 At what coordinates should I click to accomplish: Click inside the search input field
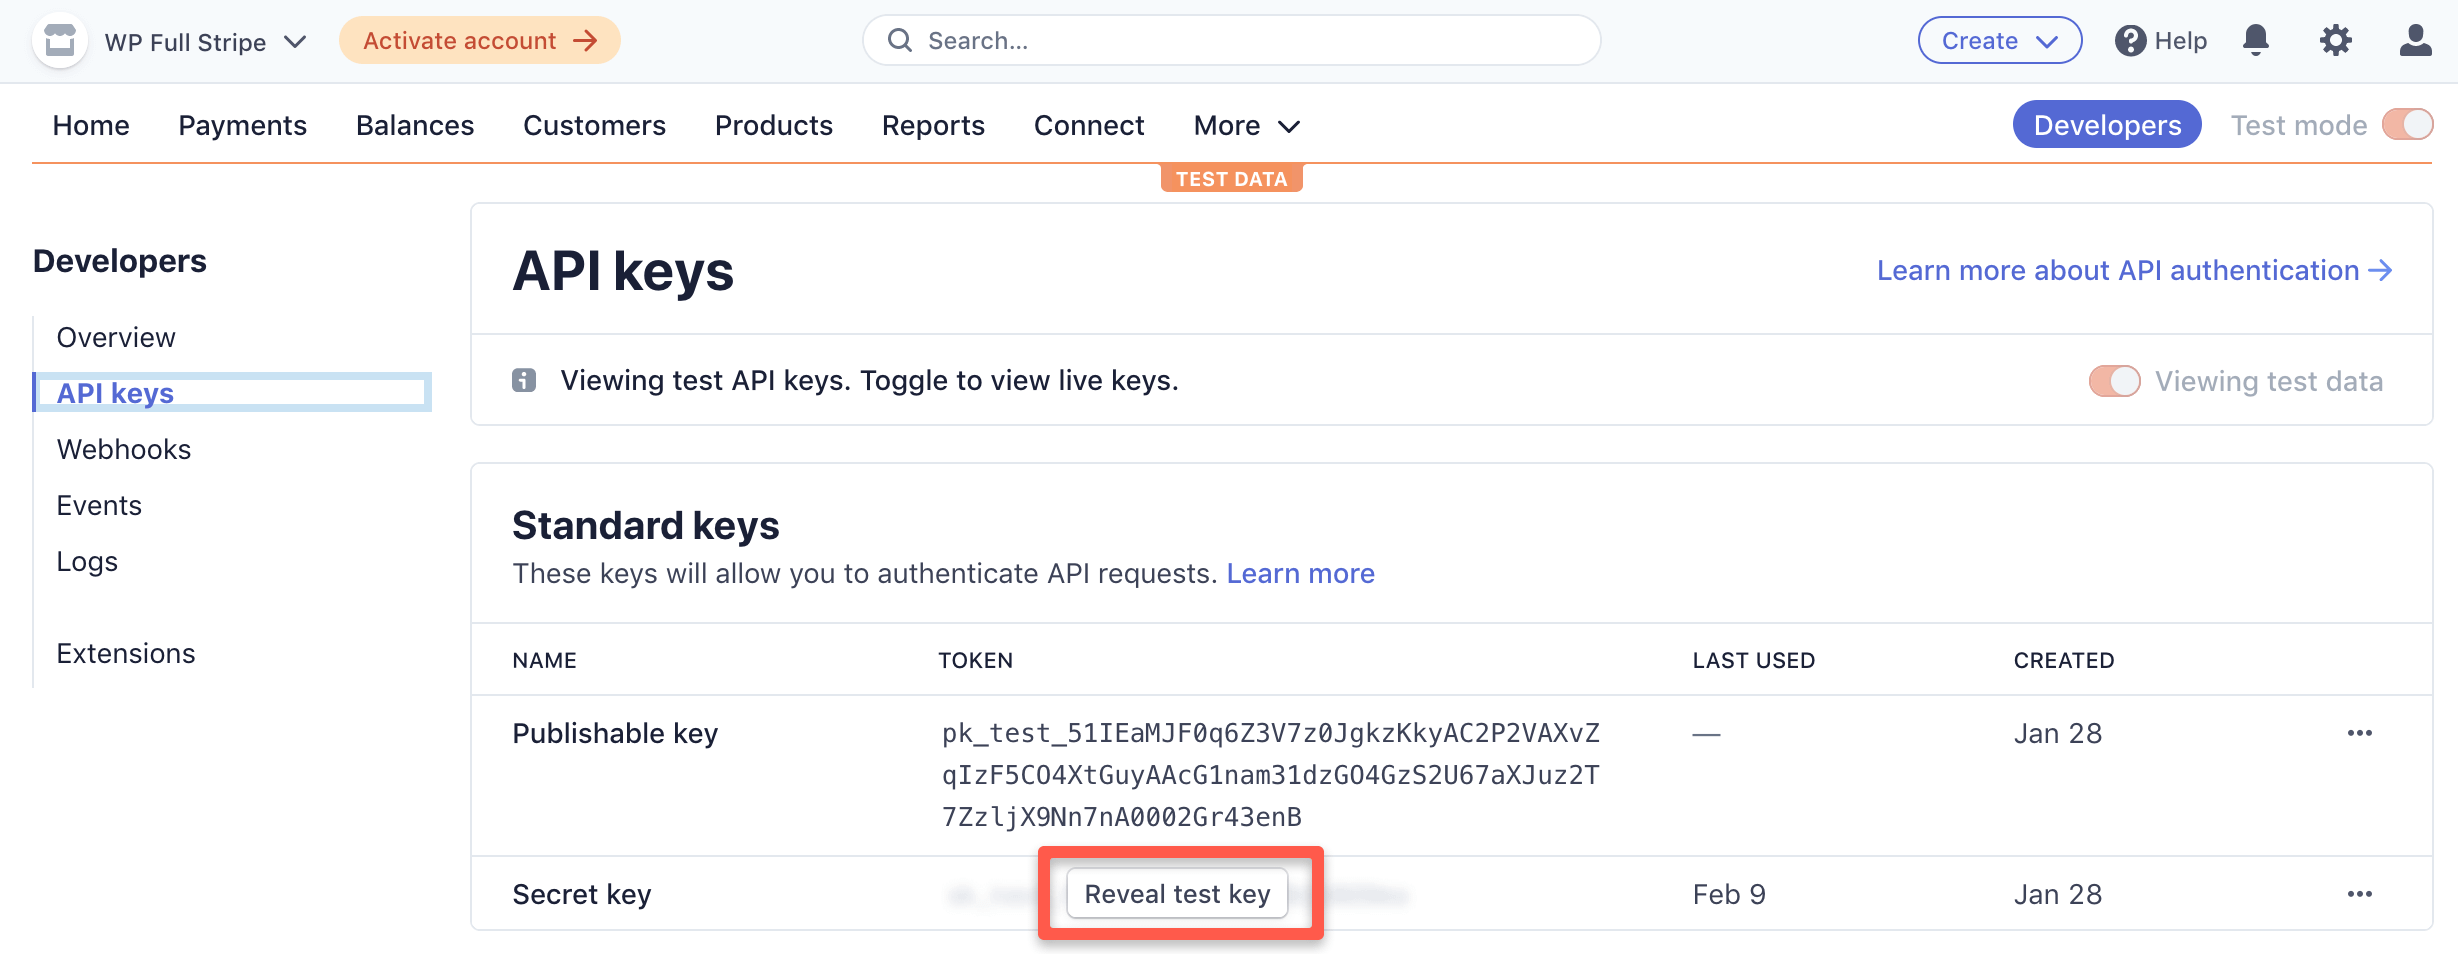point(1100,40)
